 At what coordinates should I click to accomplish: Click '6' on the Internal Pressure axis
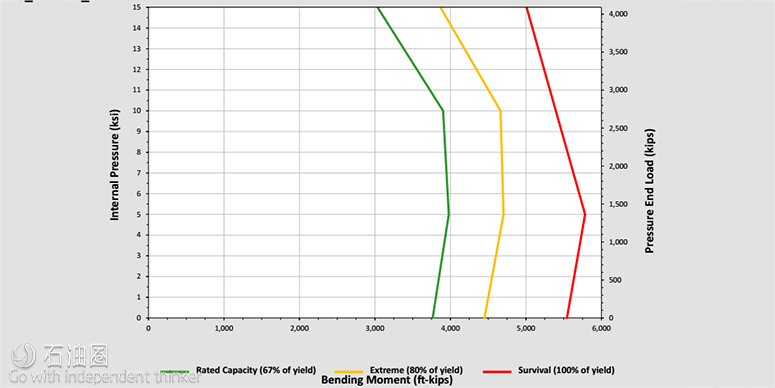(x=139, y=194)
